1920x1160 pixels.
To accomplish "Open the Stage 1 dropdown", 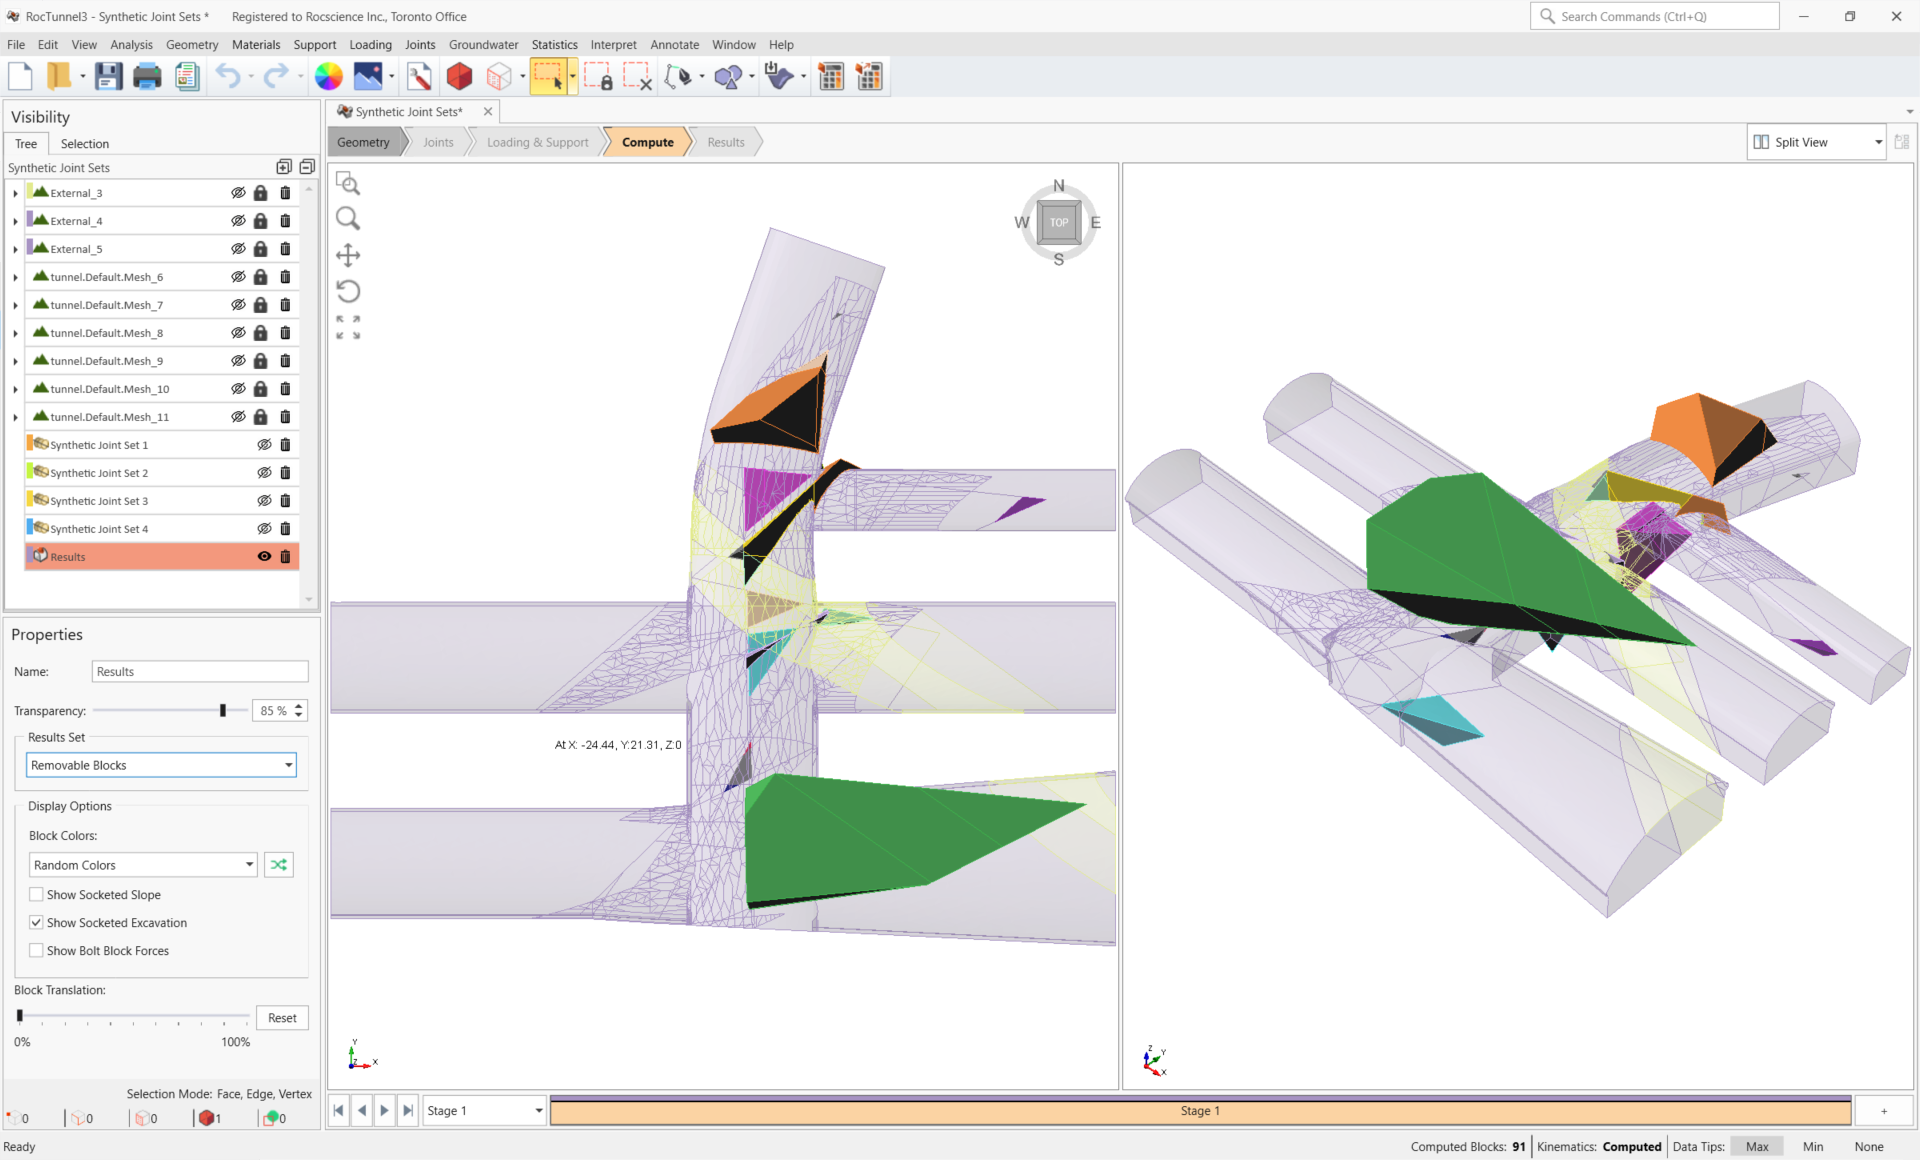I will [484, 1111].
